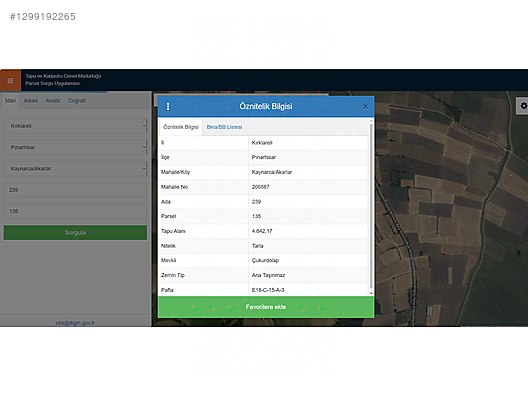Select the Parsel value 135 in table
This screenshot has height=396, width=528.
tap(256, 216)
